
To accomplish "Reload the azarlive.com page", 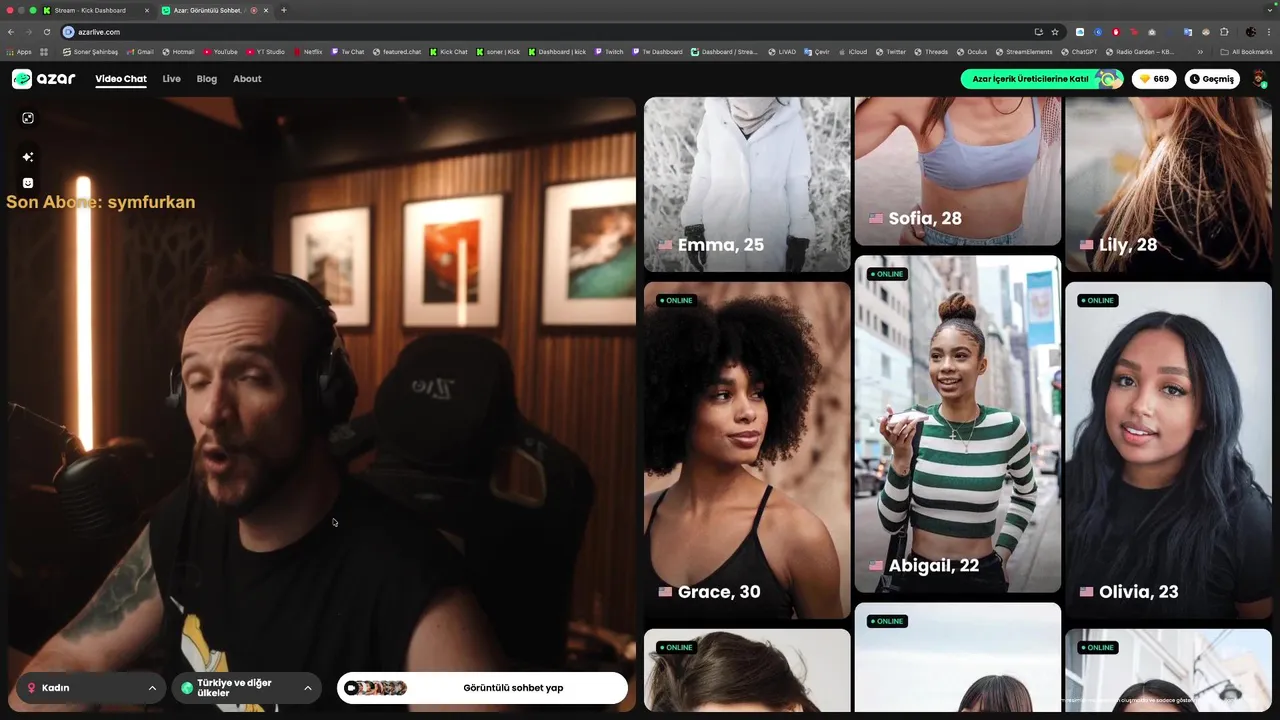I will coord(46,32).
